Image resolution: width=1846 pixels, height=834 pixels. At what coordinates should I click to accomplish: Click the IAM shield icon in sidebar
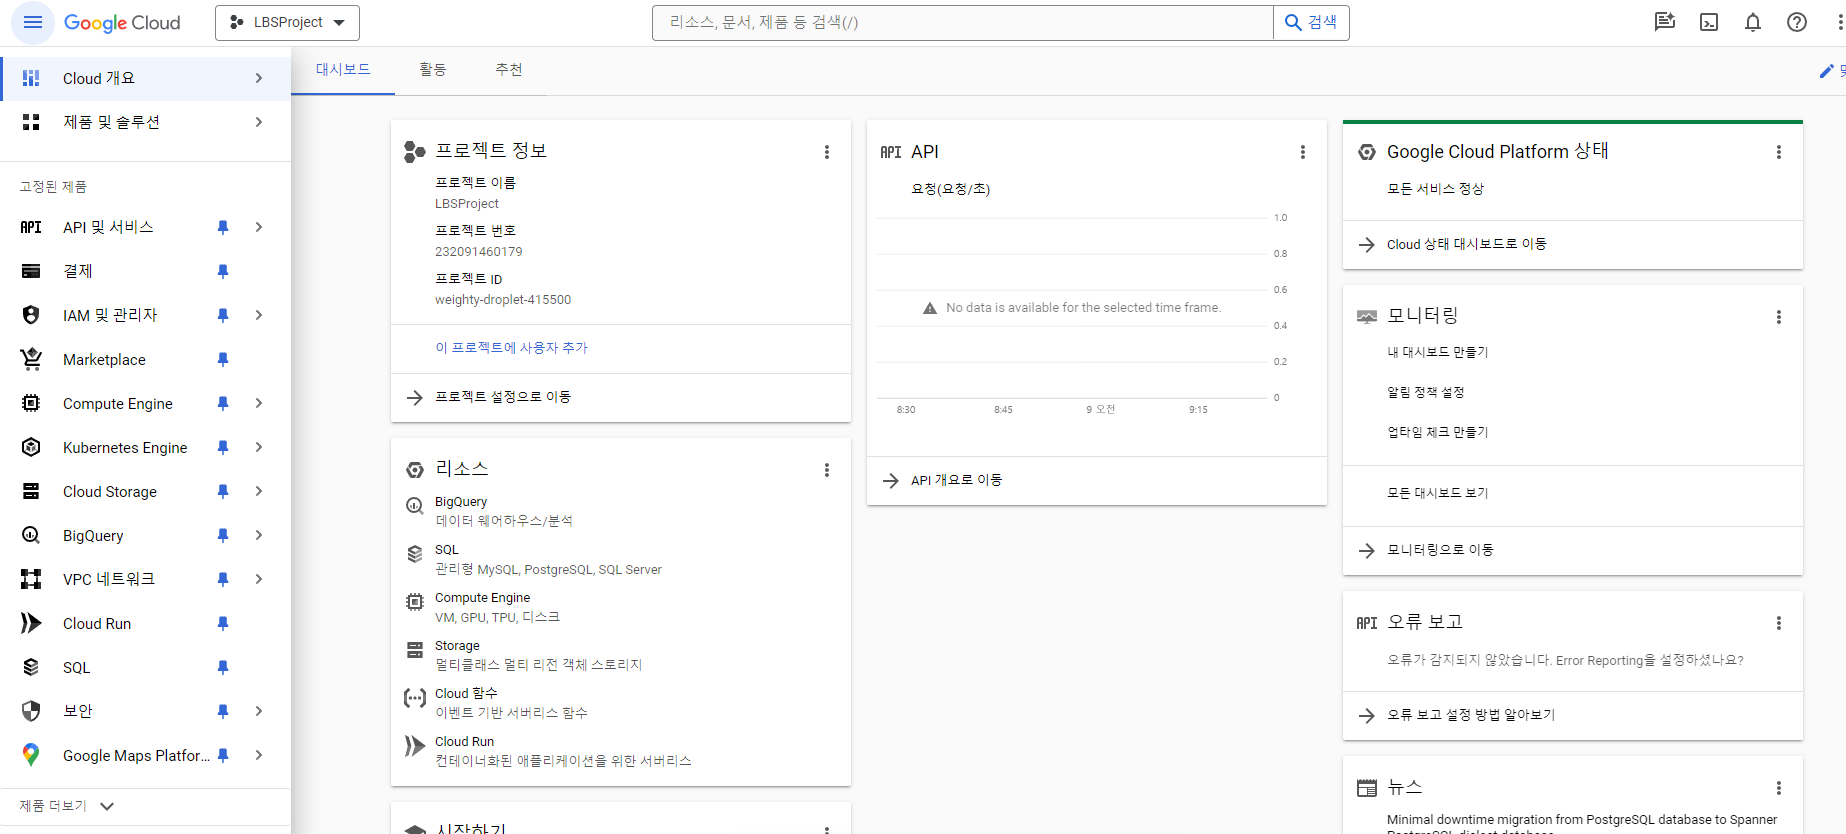coord(31,315)
